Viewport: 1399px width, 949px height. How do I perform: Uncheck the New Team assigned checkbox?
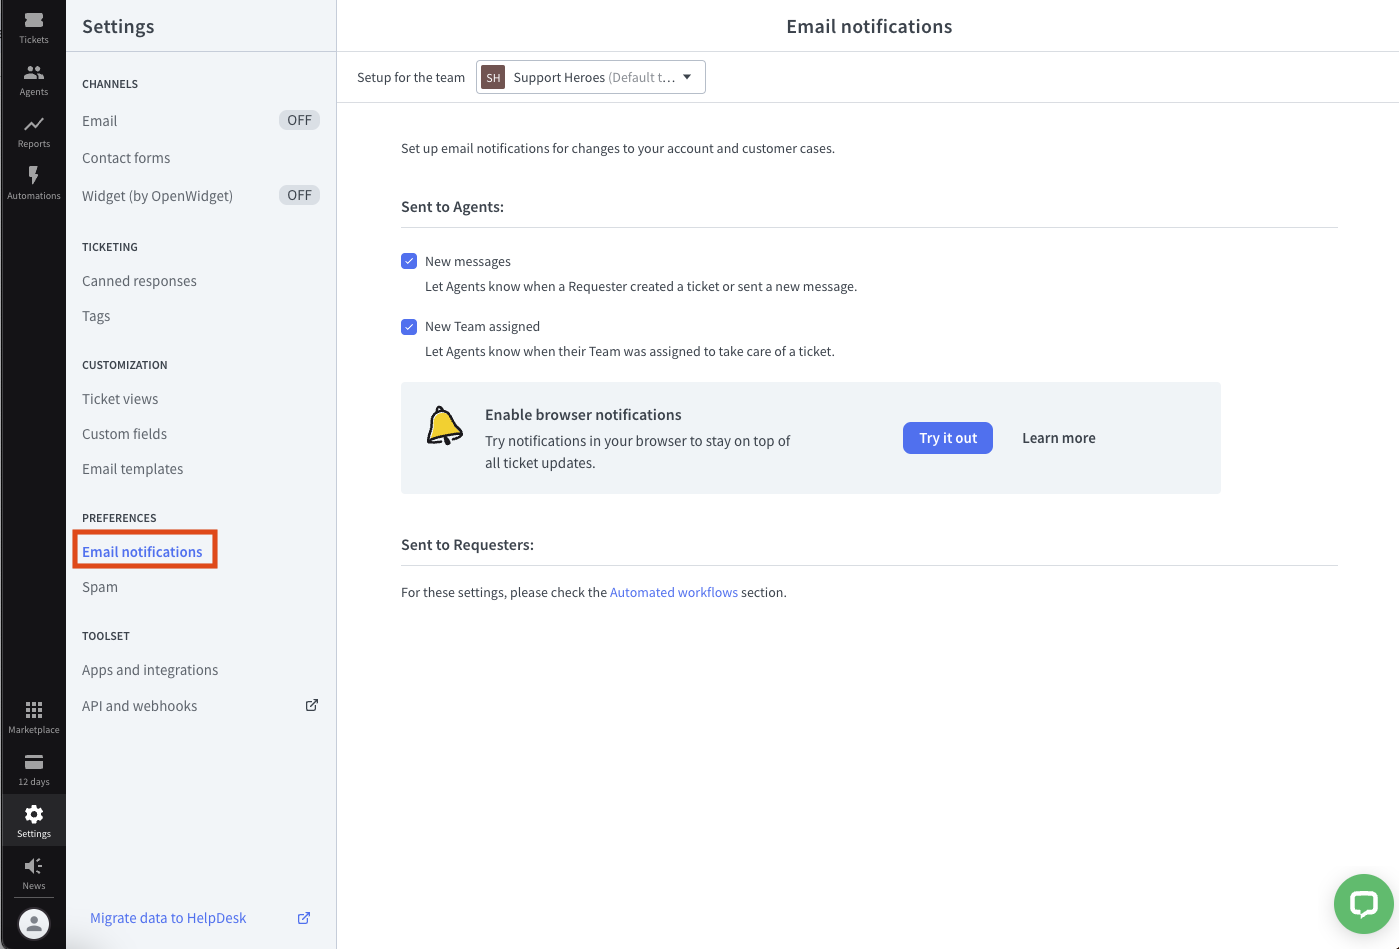pyautogui.click(x=409, y=327)
